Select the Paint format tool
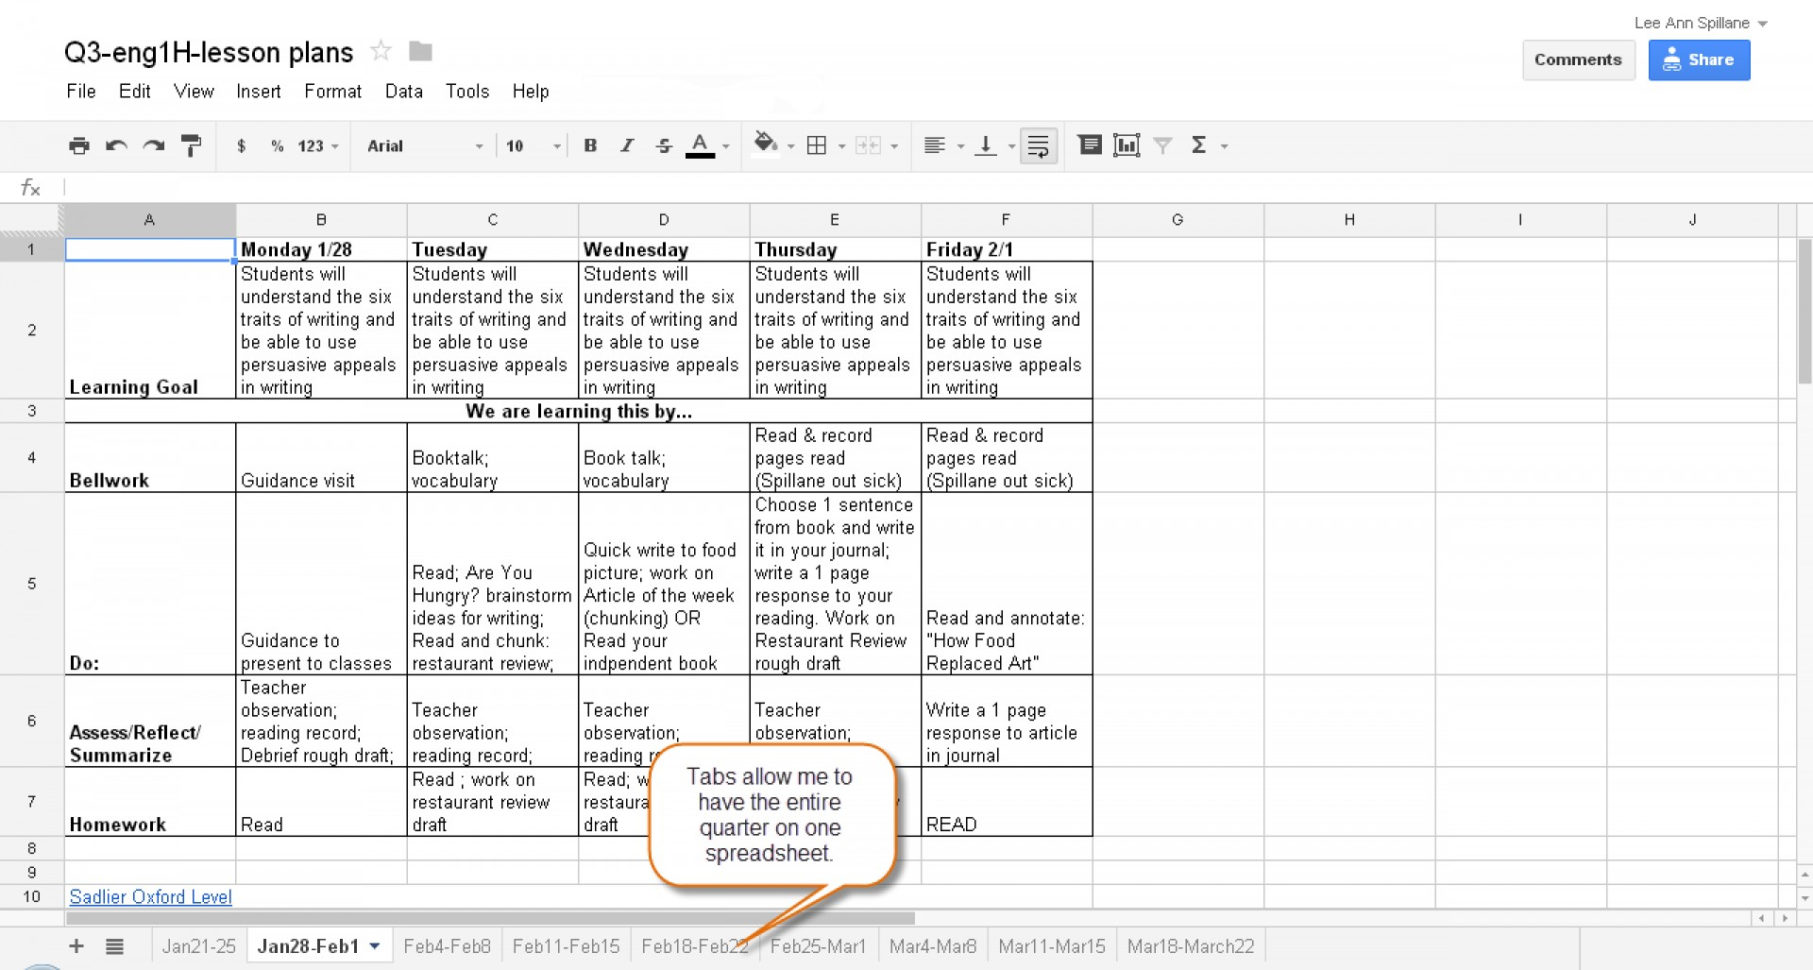The height and width of the screenshot is (970, 1813). [x=190, y=145]
